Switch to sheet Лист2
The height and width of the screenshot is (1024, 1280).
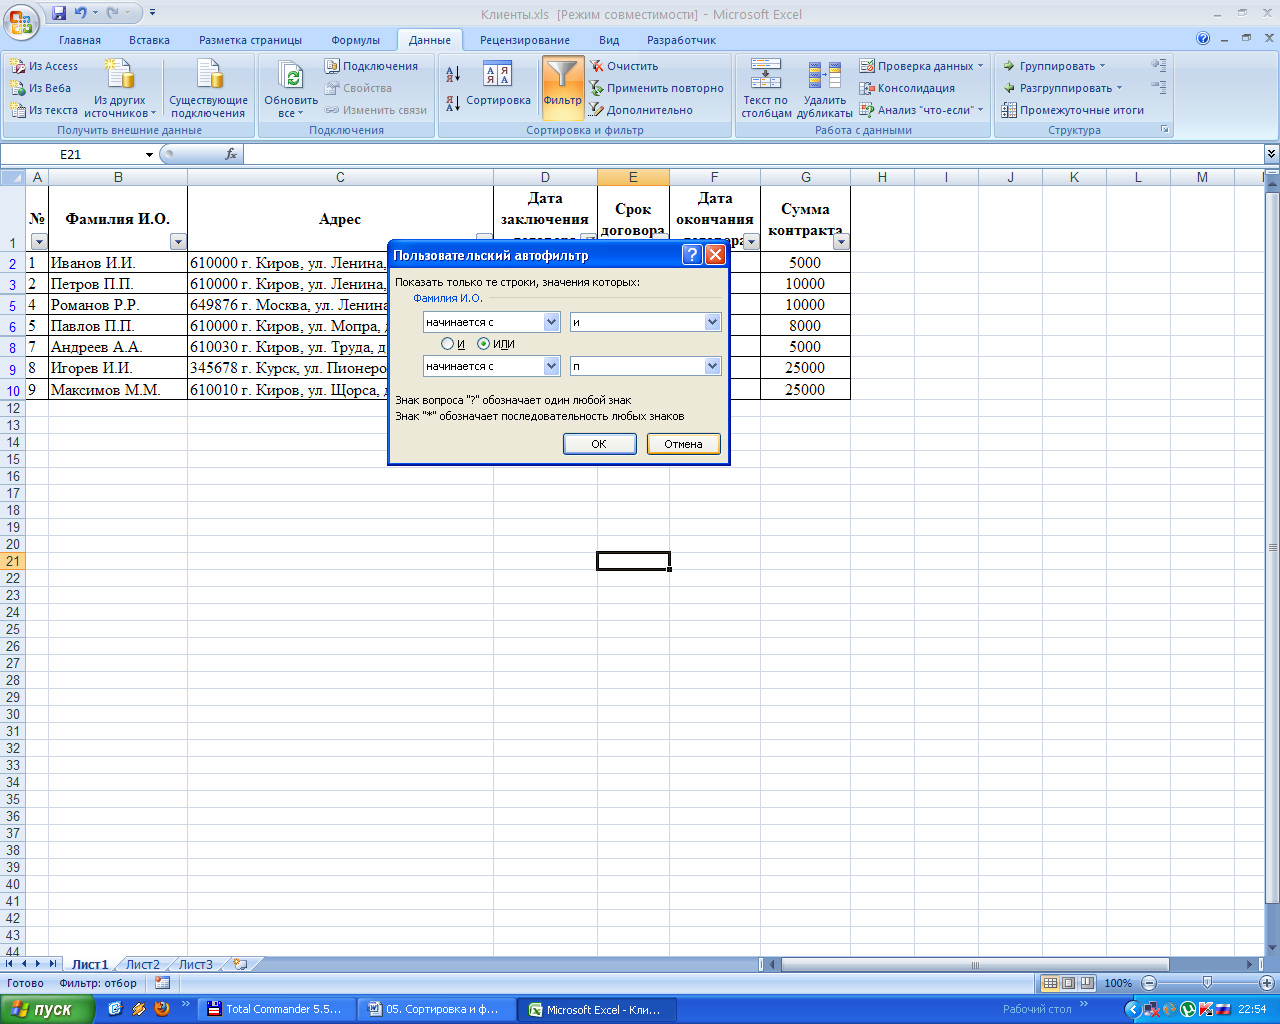pyautogui.click(x=142, y=965)
